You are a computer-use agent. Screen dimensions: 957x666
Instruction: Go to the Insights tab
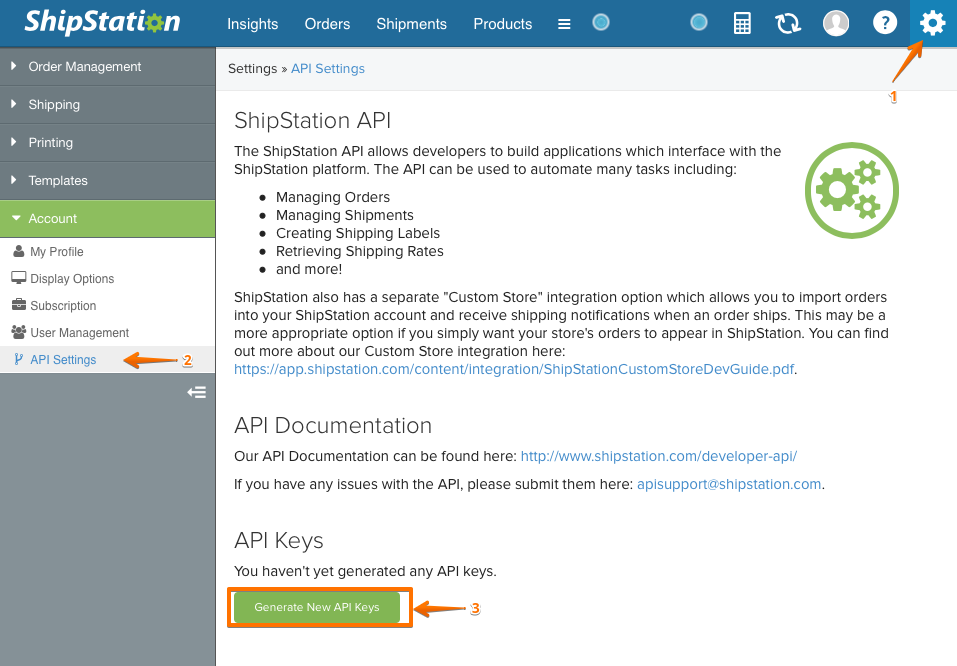tap(252, 24)
